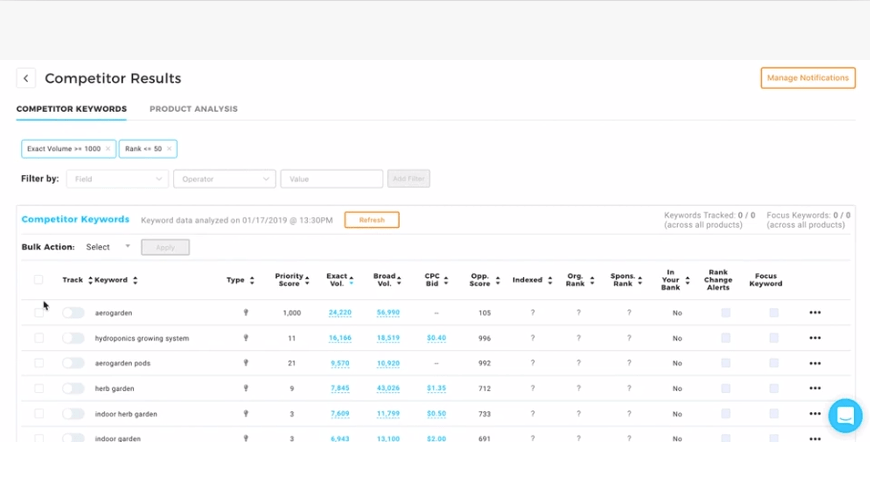Go back using the back arrow icon

pos(26,78)
